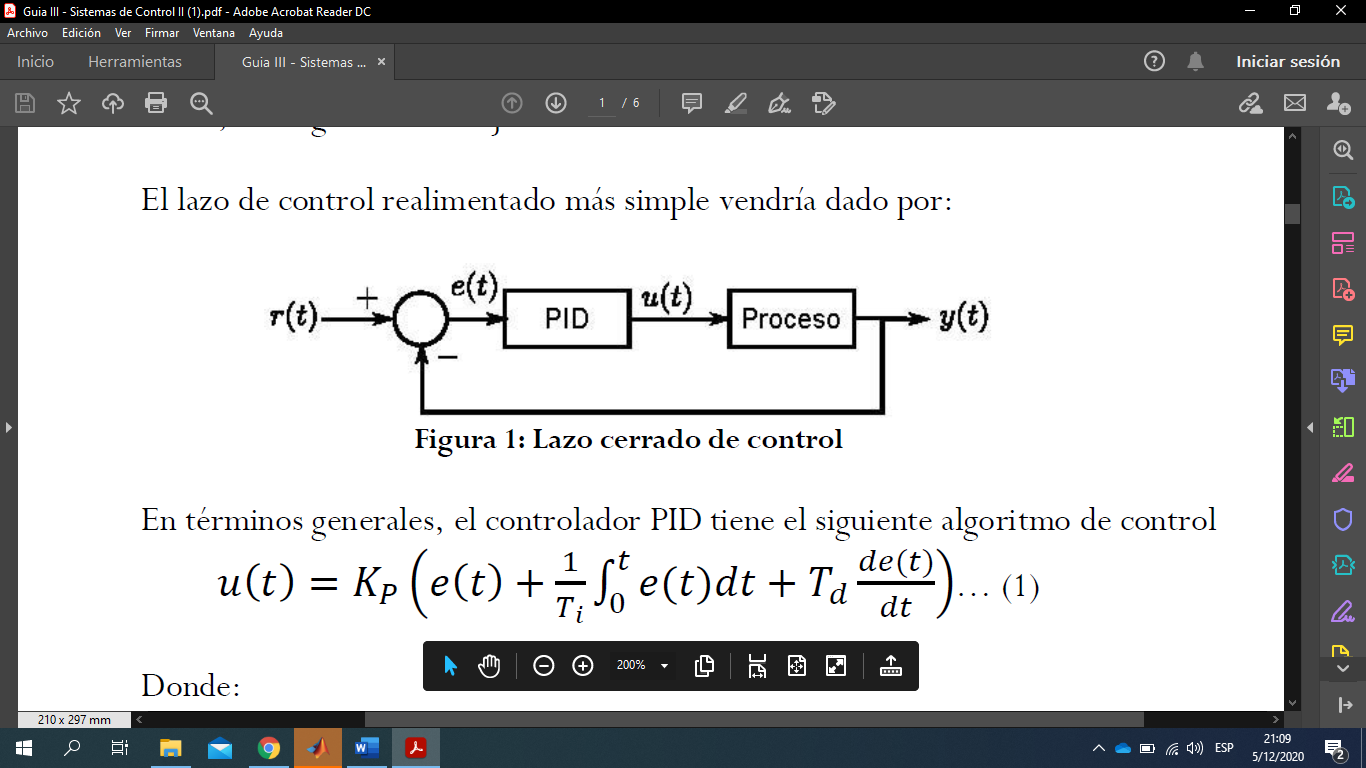Switch to the Herramientas tab

[135, 61]
